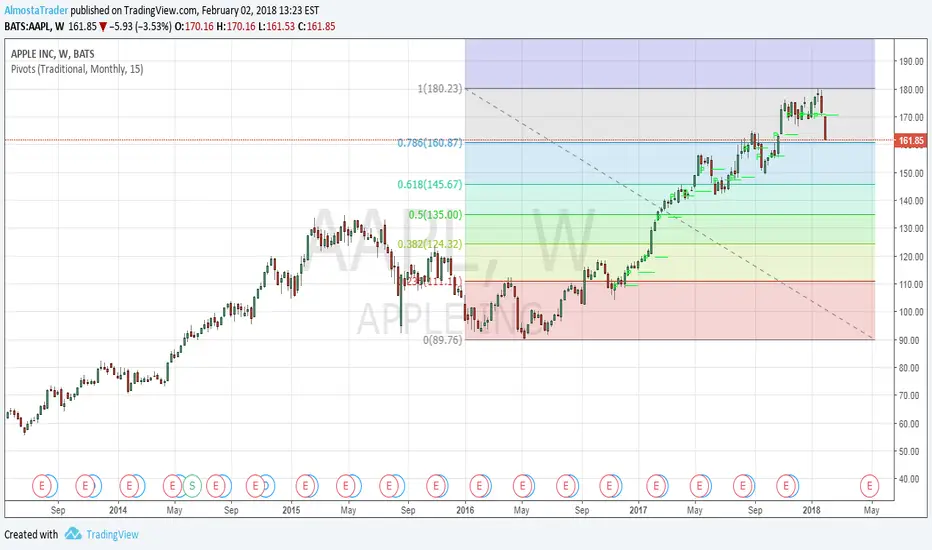Select earnings marker just after 2014 label

(x=130, y=486)
